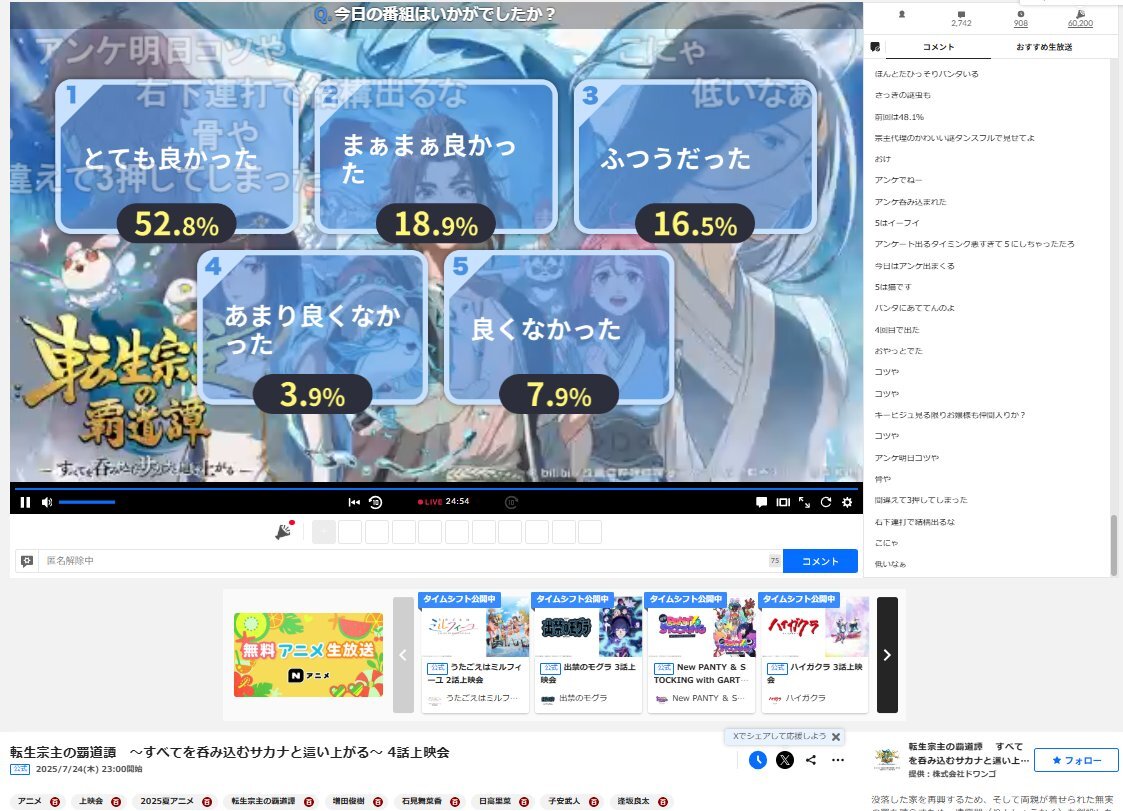This screenshot has height=811, width=1123.
Task: Show previous carousel items with left arrow
Action: pos(403,655)
